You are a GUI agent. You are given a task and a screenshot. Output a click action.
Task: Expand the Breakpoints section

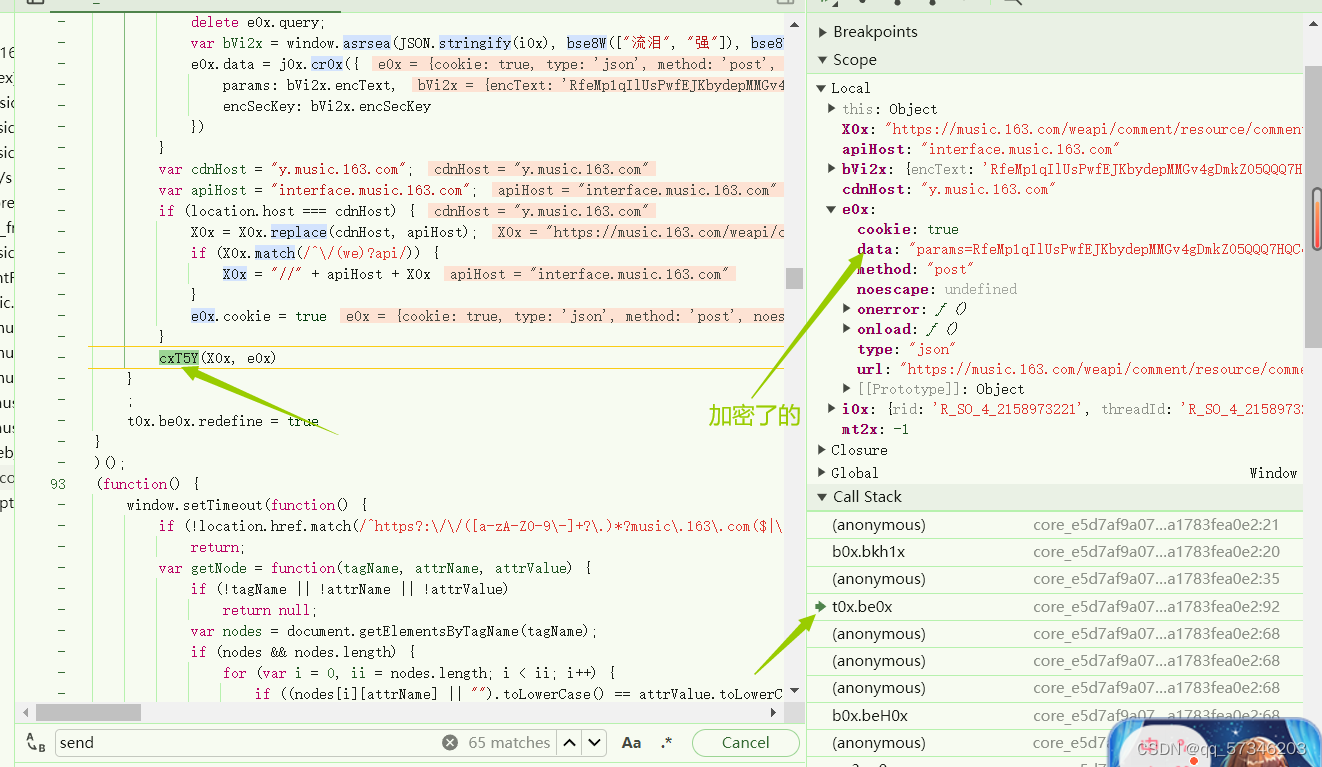pos(823,32)
